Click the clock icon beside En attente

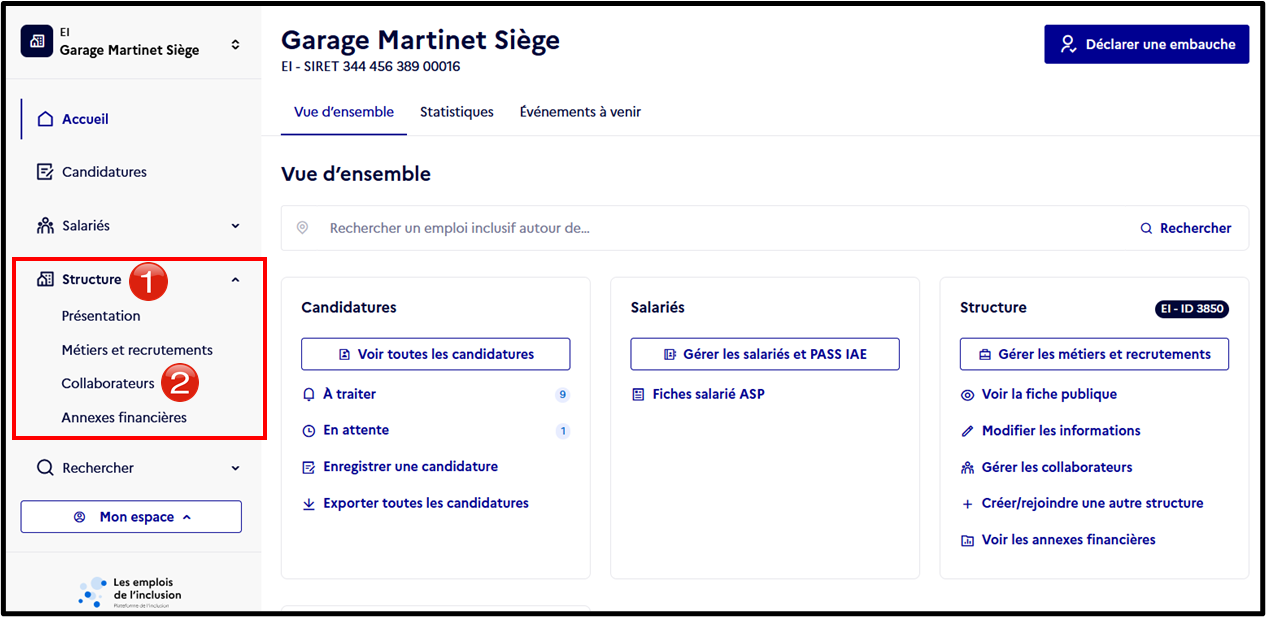point(309,431)
